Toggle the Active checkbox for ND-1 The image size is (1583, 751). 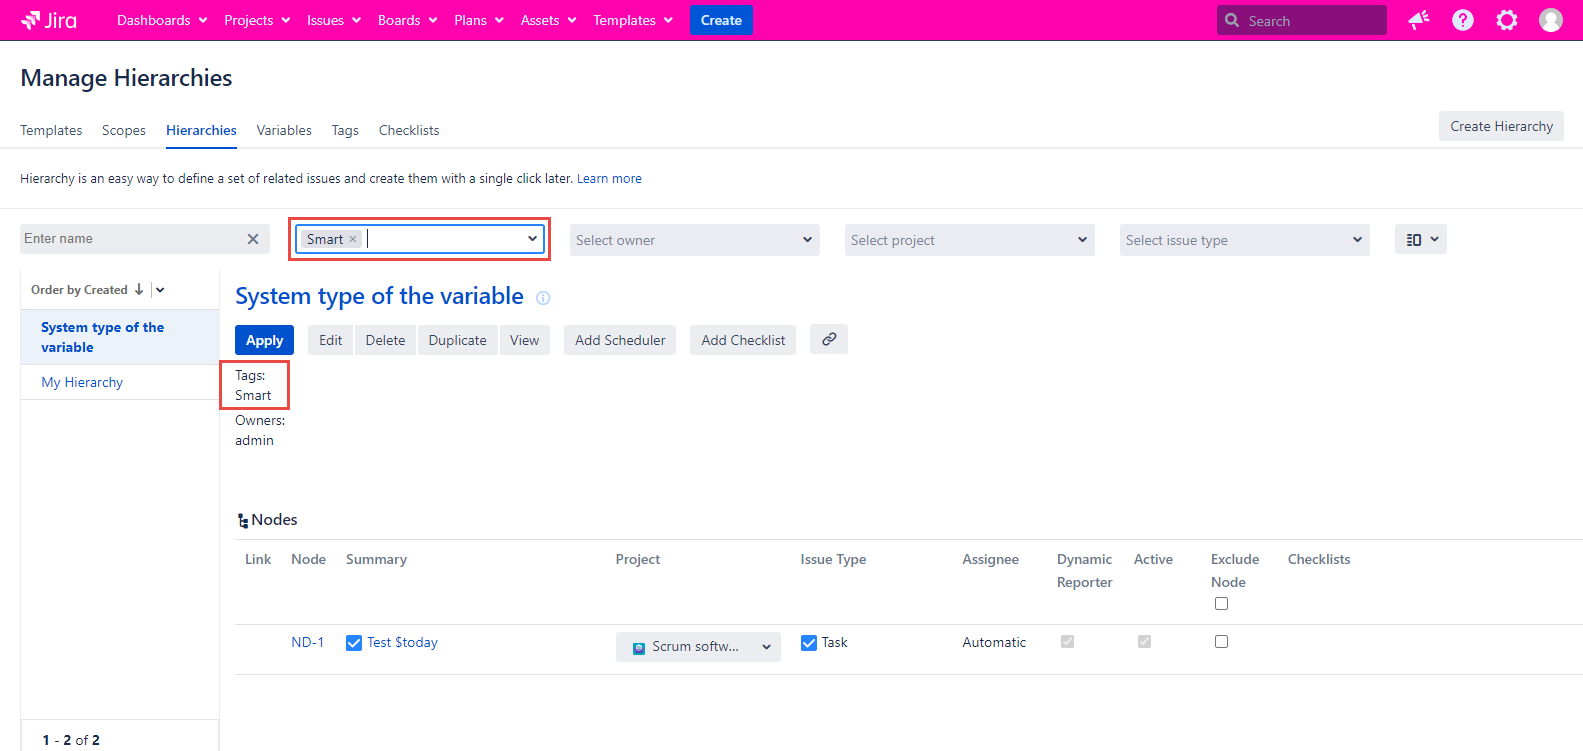(x=1144, y=642)
